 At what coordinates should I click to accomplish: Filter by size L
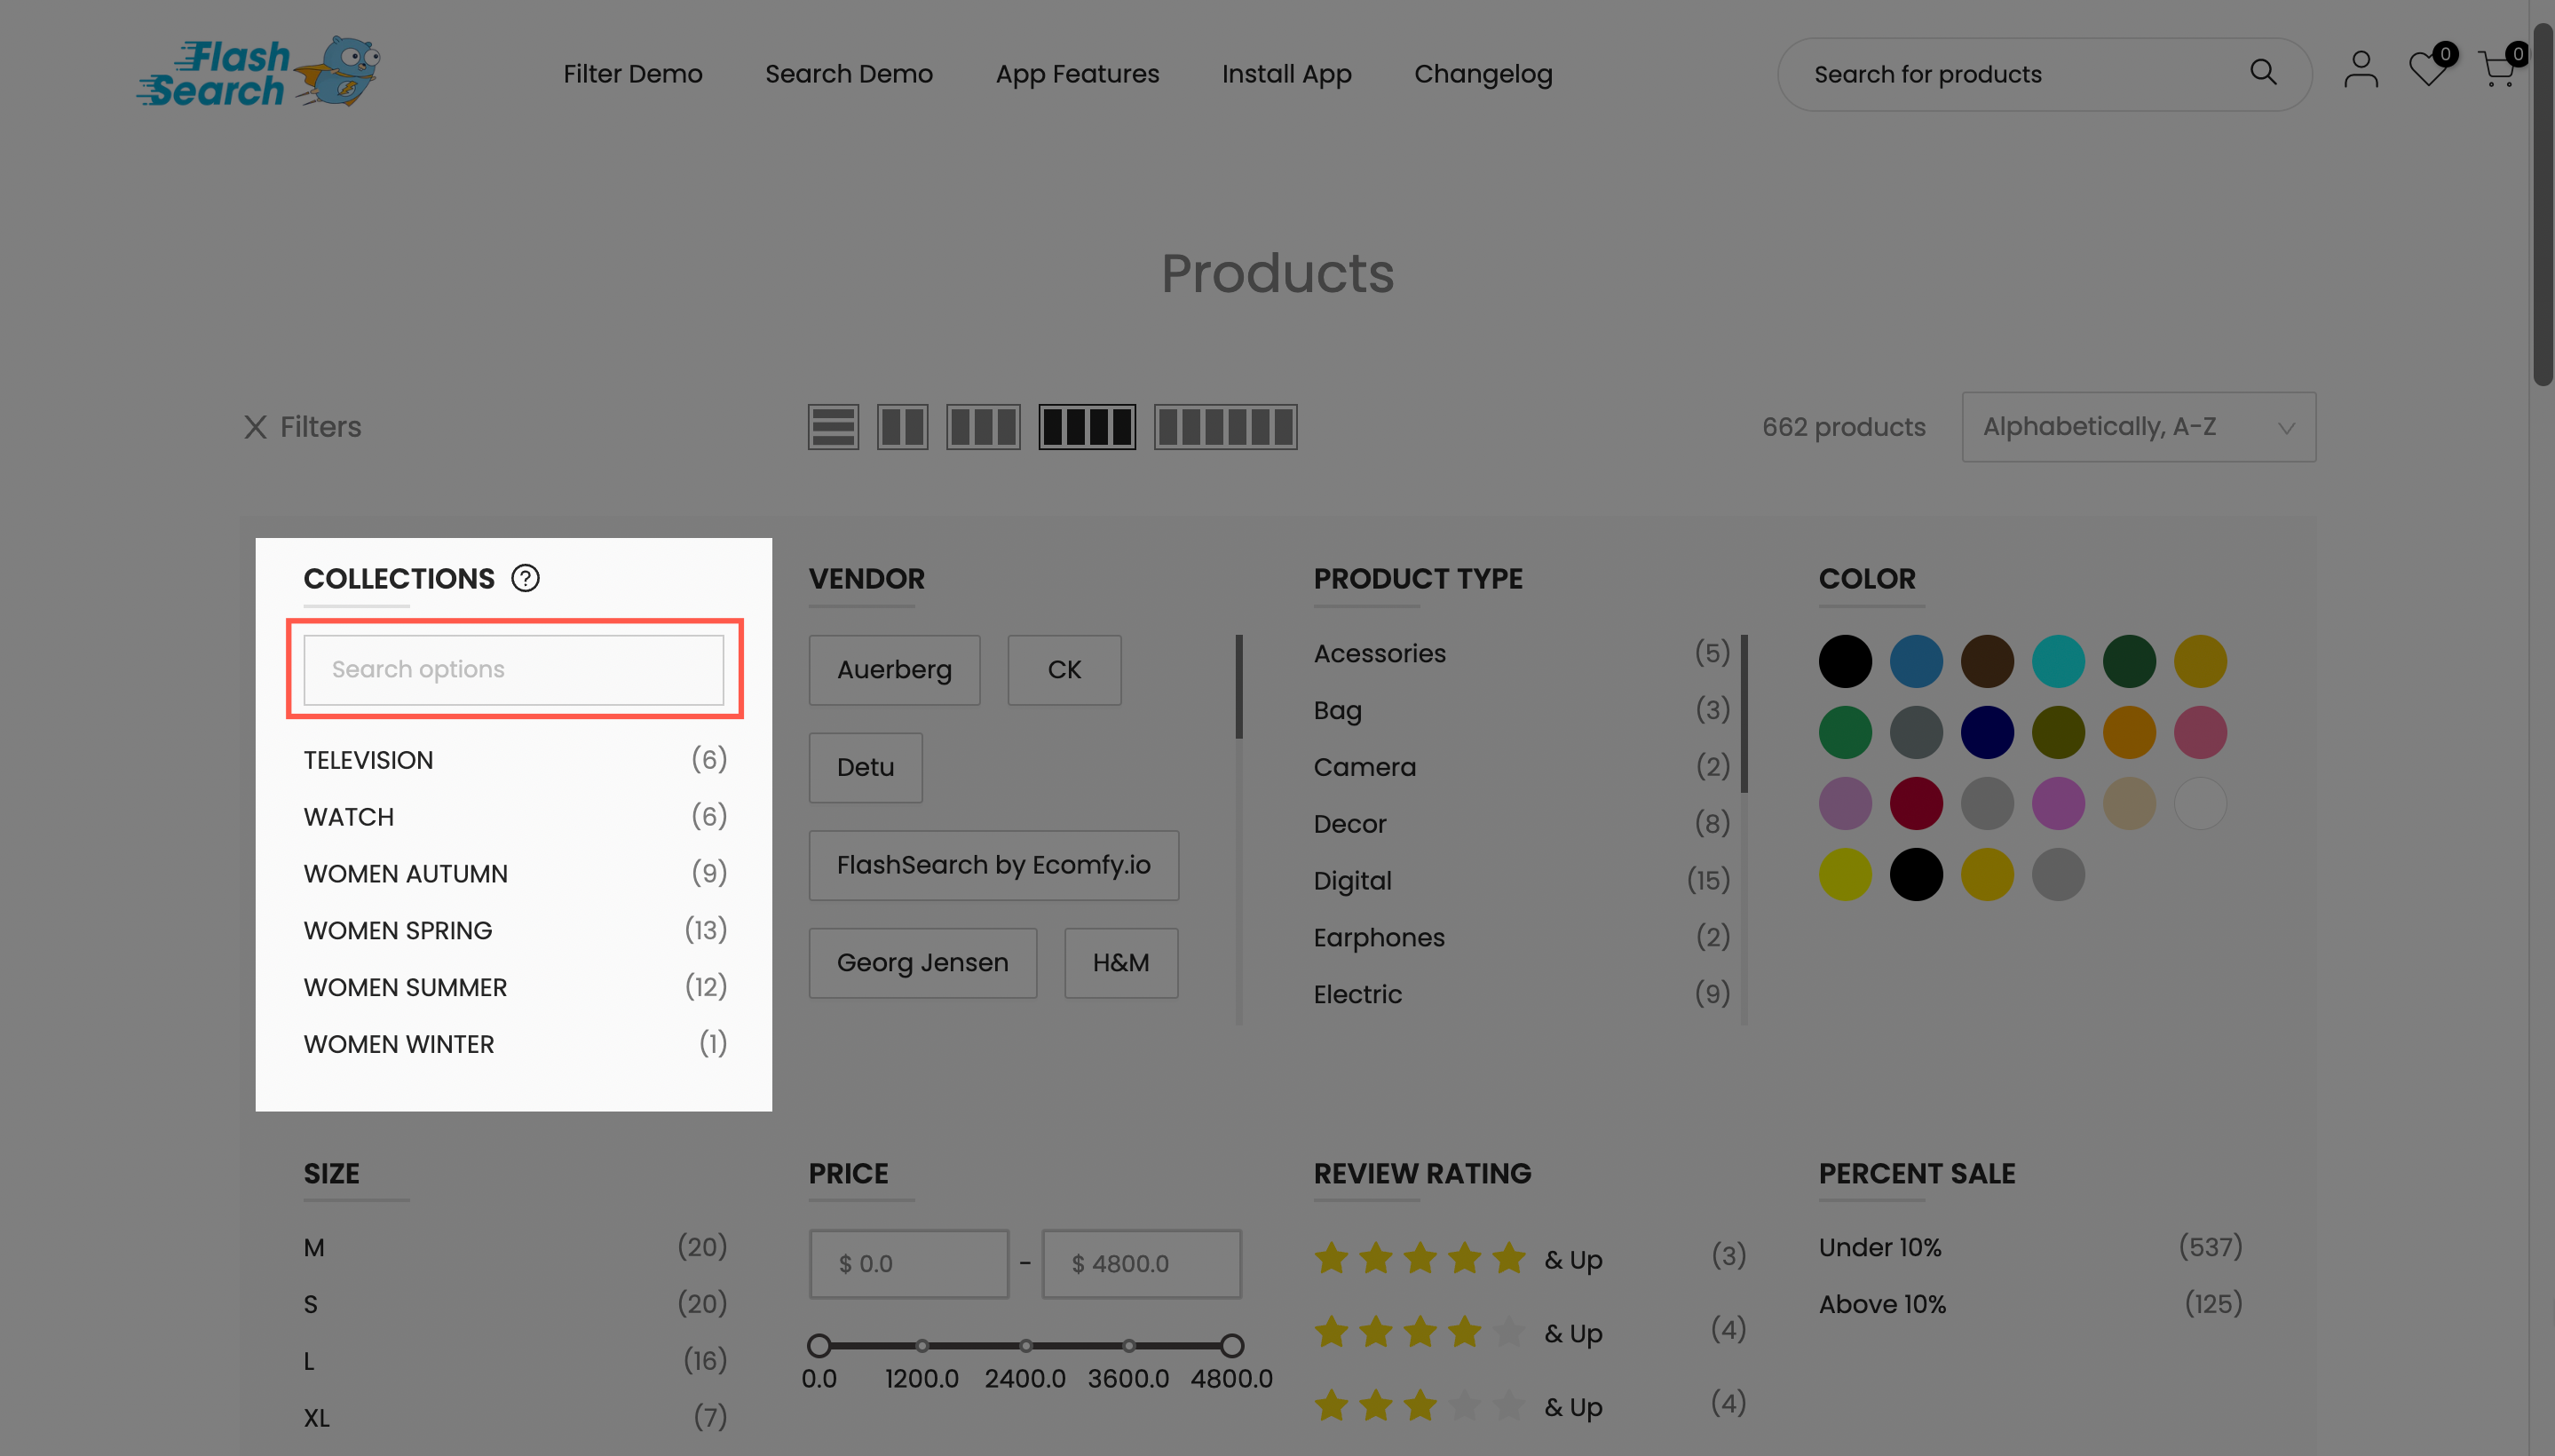click(x=515, y=1361)
